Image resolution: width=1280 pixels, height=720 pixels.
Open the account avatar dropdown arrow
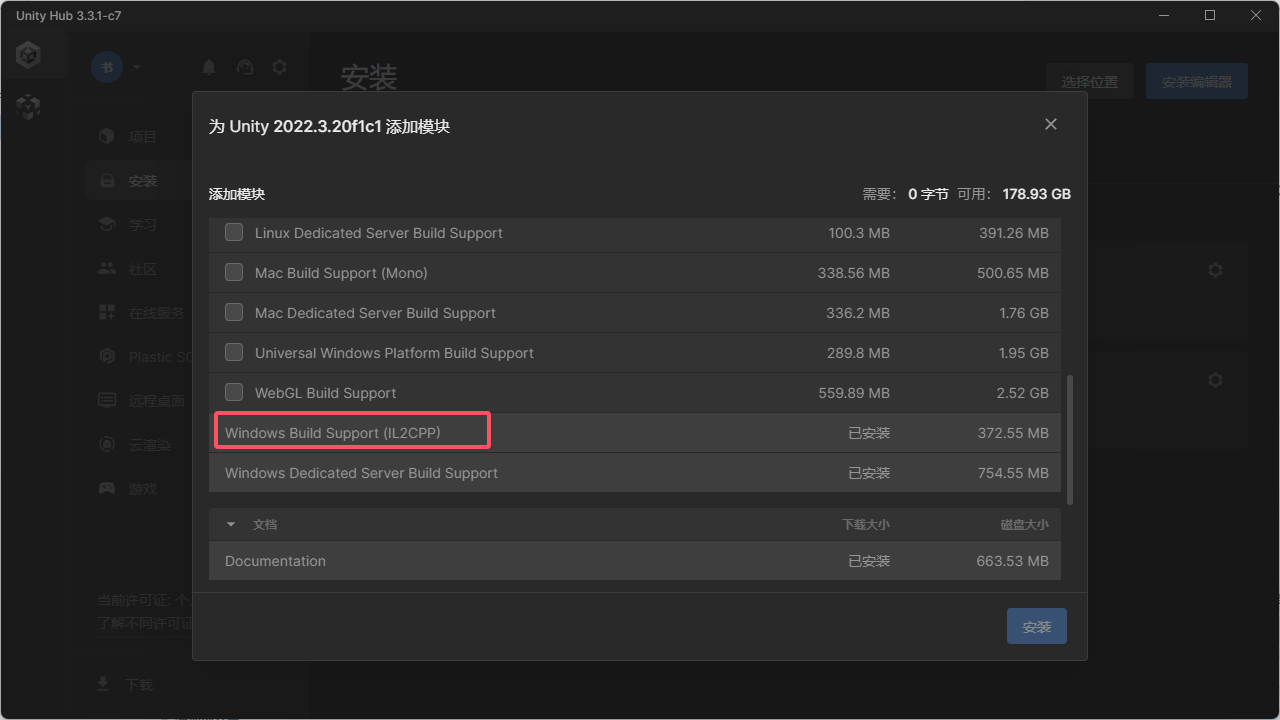click(137, 67)
